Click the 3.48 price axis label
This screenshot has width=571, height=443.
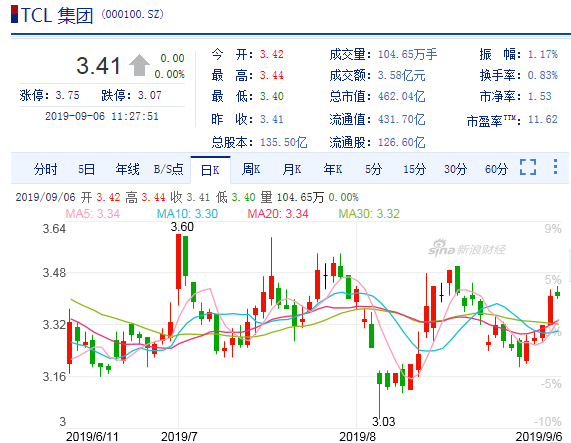pos(54,273)
